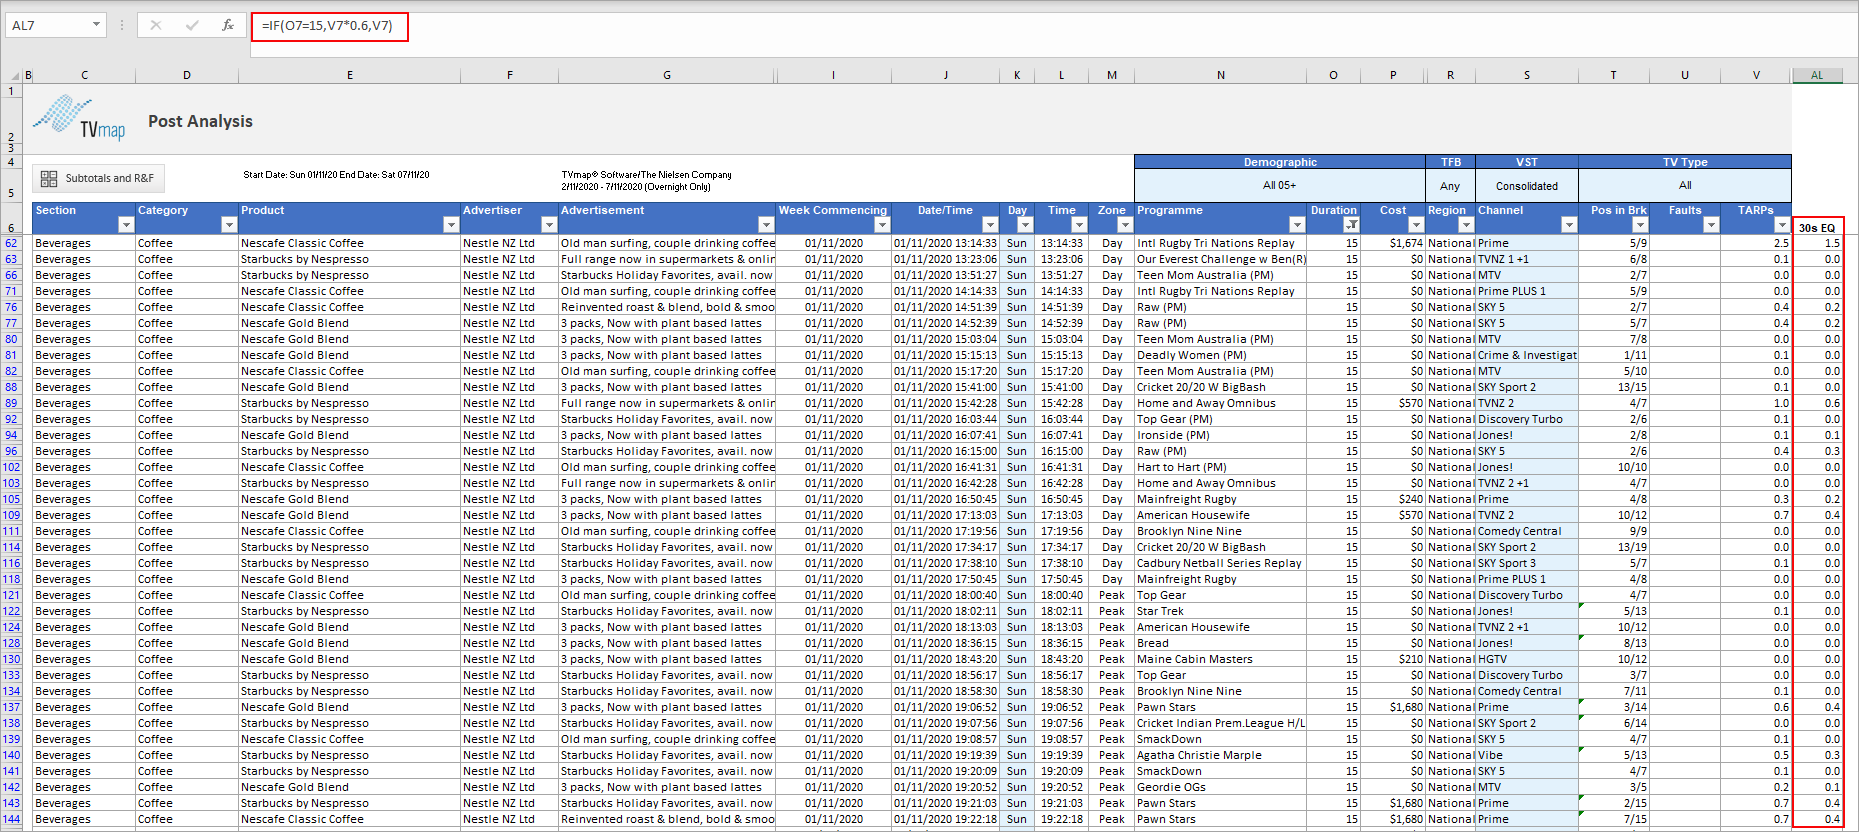Image resolution: width=1859 pixels, height=832 pixels.
Task: Open the Week Commencing filter dropdown
Action: tap(882, 225)
